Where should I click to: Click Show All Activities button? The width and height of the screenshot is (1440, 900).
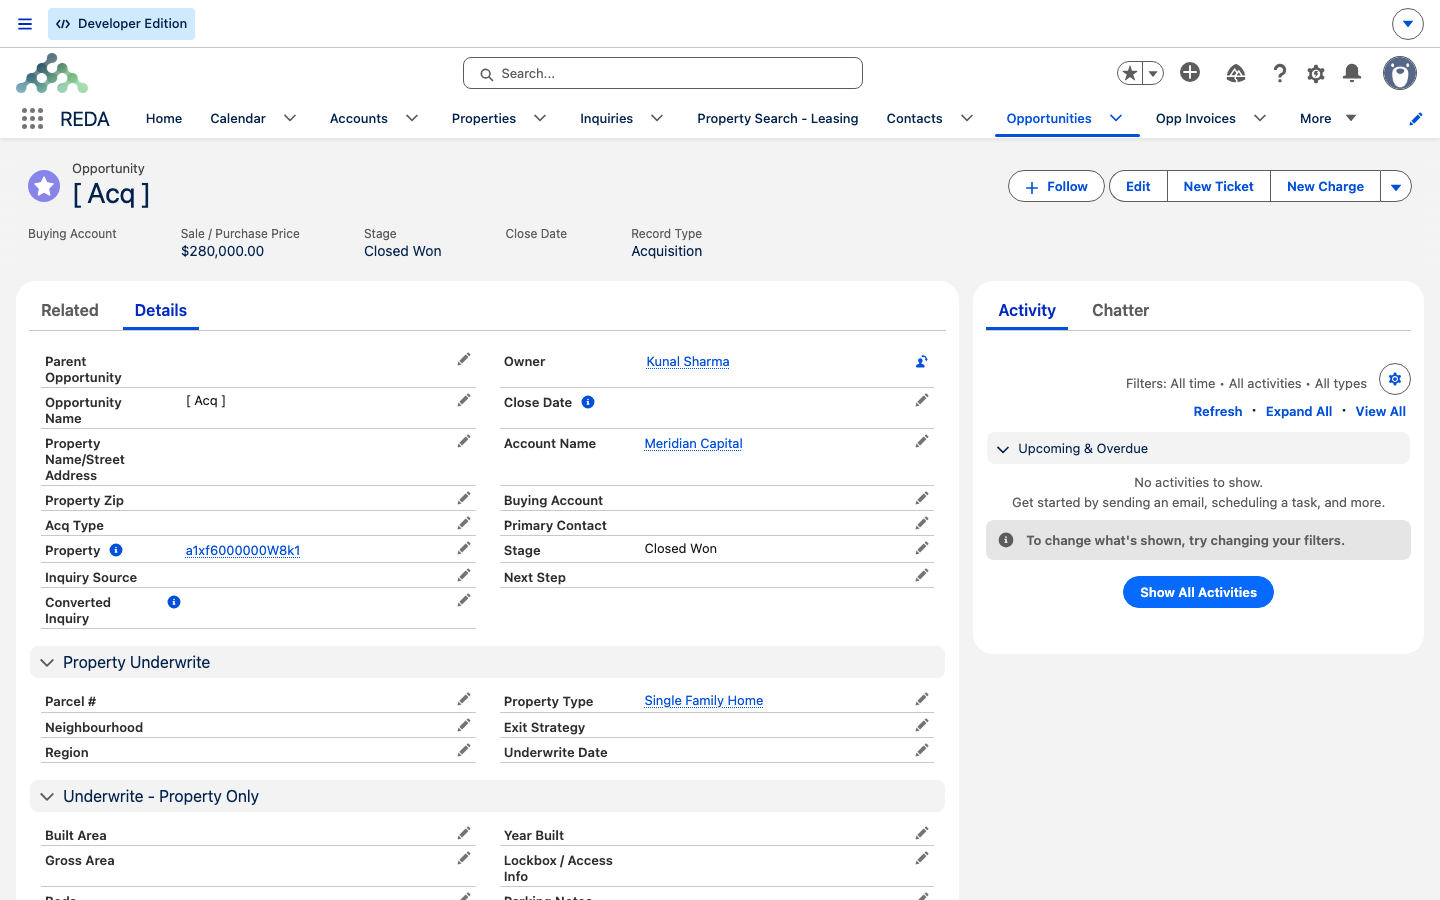click(x=1198, y=592)
